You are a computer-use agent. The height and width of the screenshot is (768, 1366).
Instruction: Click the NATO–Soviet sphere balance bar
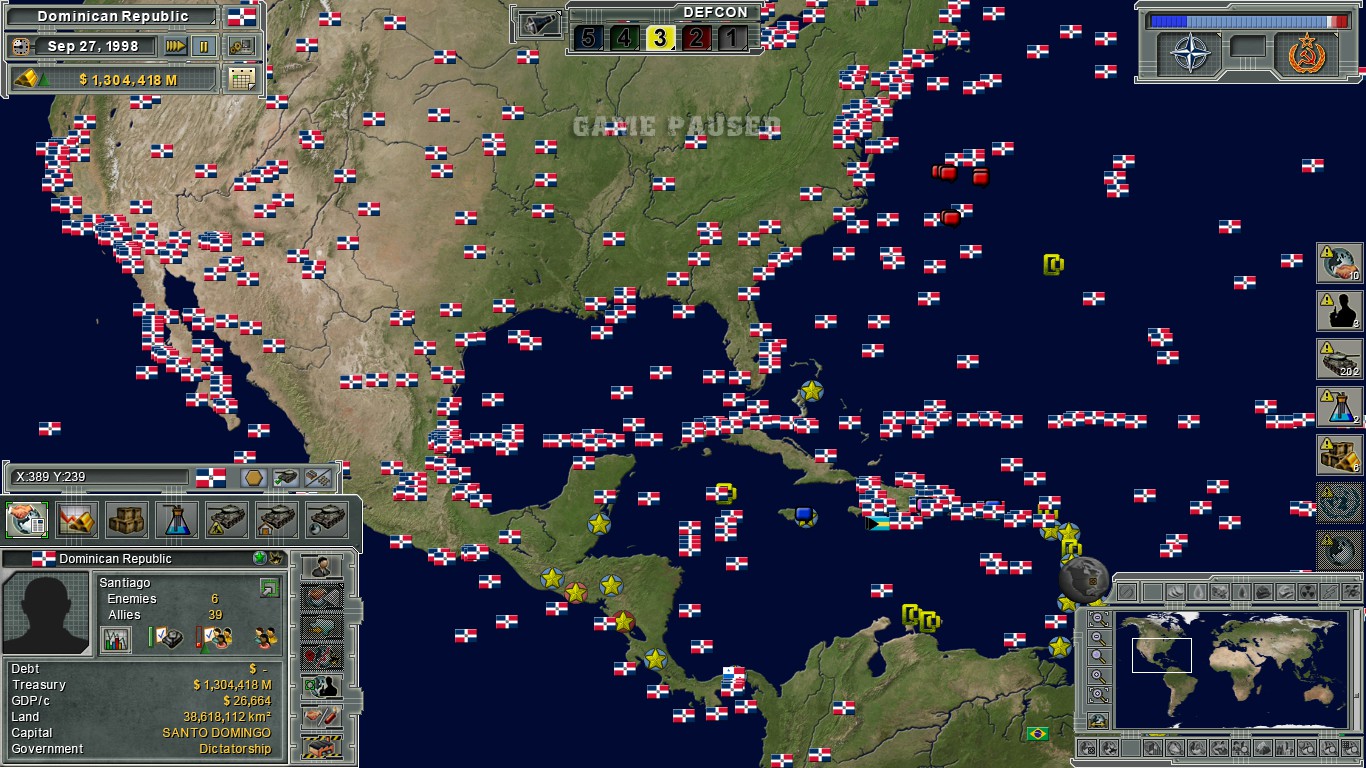pyautogui.click(x=1248, y=21)
